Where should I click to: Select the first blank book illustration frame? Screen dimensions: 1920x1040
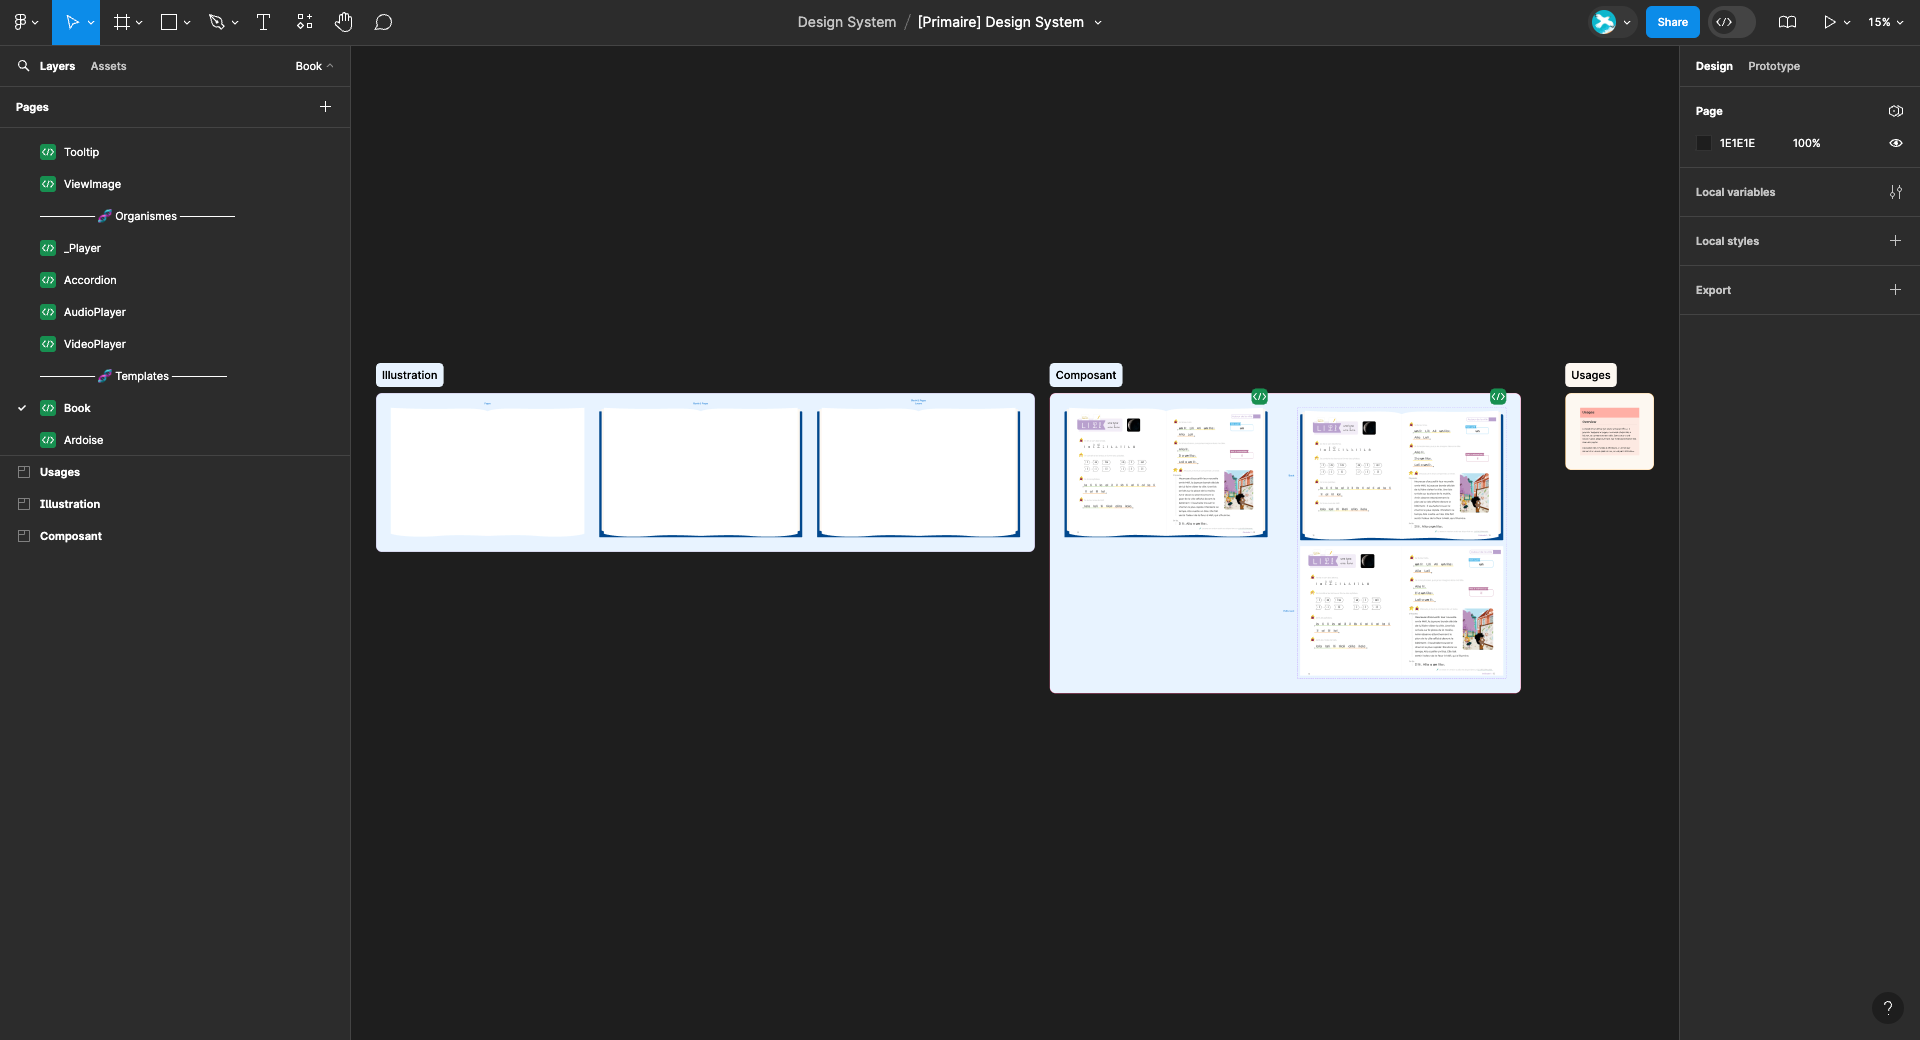click(x=487, y=472)
